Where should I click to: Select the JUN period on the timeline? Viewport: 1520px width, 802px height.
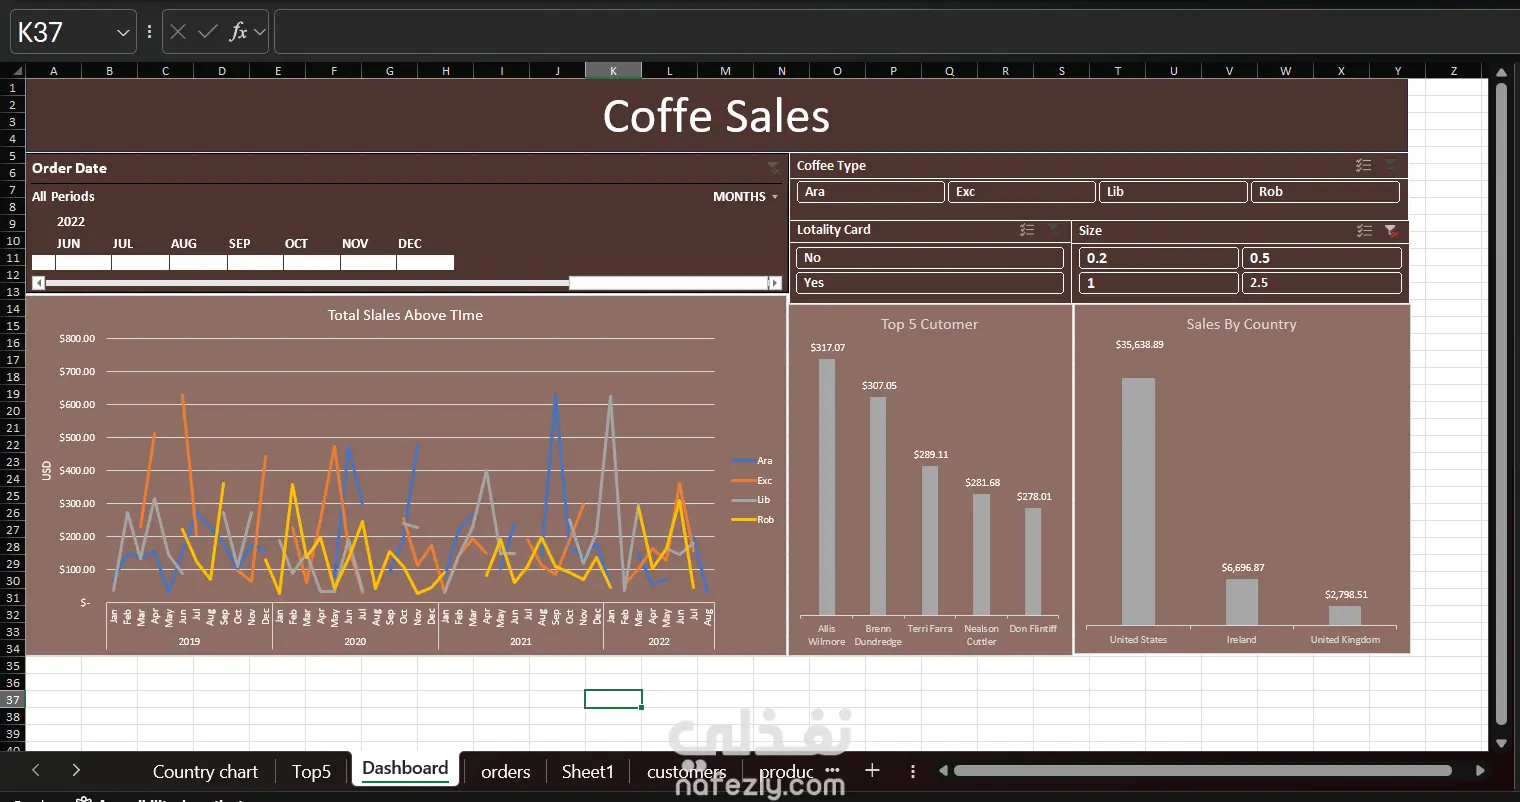pos(83,262)
